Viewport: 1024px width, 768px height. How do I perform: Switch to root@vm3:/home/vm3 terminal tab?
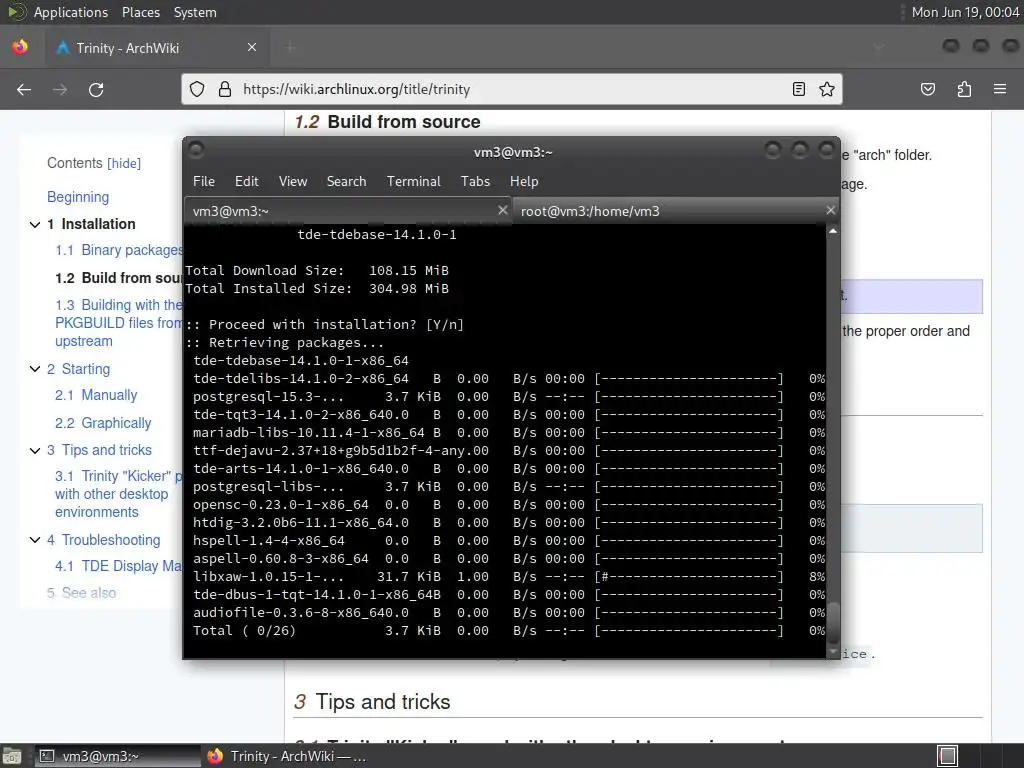pos(675,211)
